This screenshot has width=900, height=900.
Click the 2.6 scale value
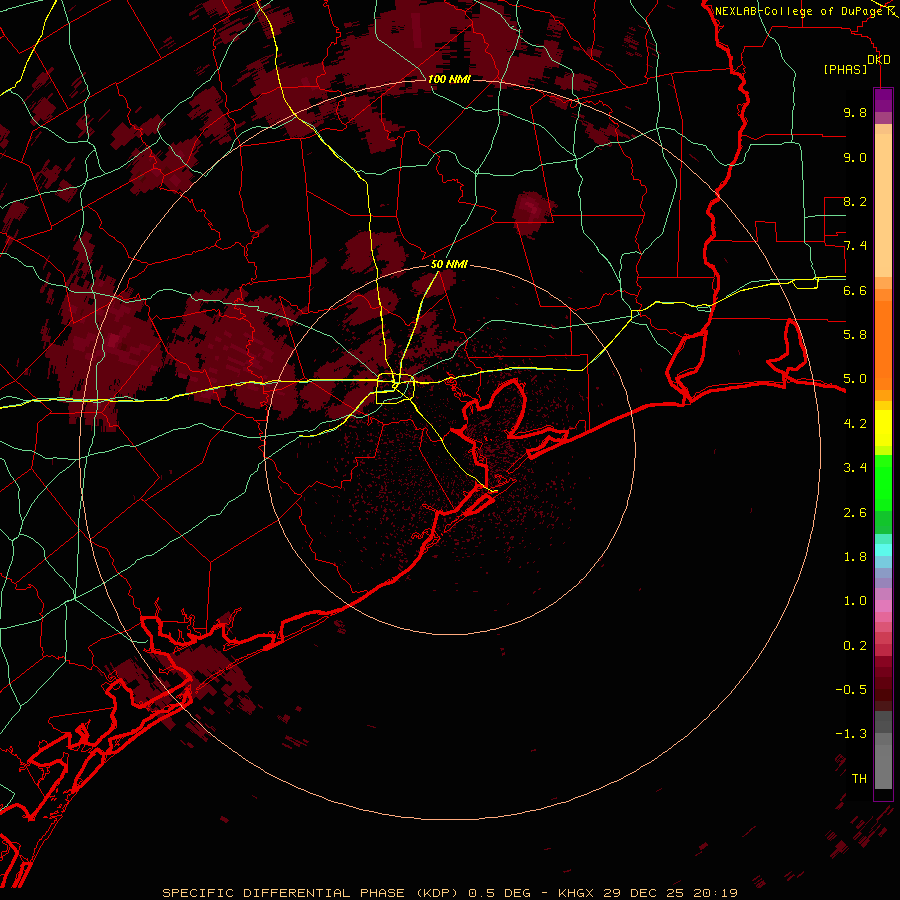pos(855,513)
